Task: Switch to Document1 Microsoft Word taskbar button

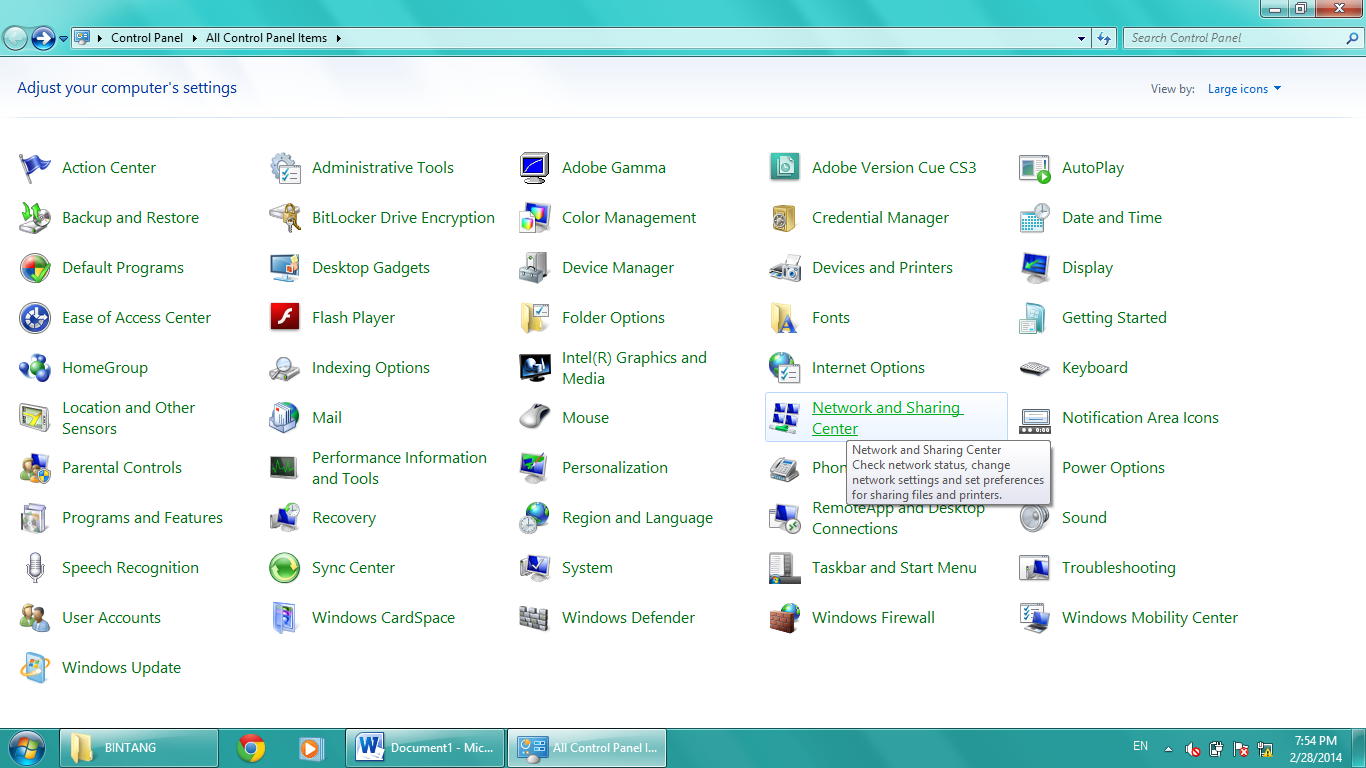Action: tap(425, 748)
